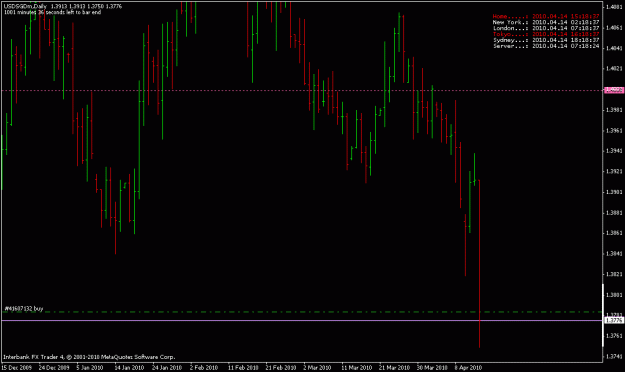
Task: Click the 5 Jan 2010 date label
Action: click(90, 368)
